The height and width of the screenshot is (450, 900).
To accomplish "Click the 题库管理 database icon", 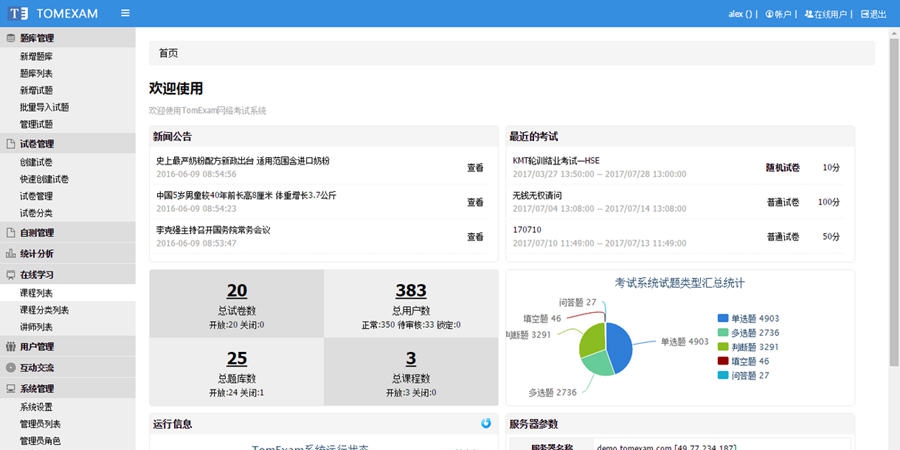I will pyautogui.click(x=11, y=38).
